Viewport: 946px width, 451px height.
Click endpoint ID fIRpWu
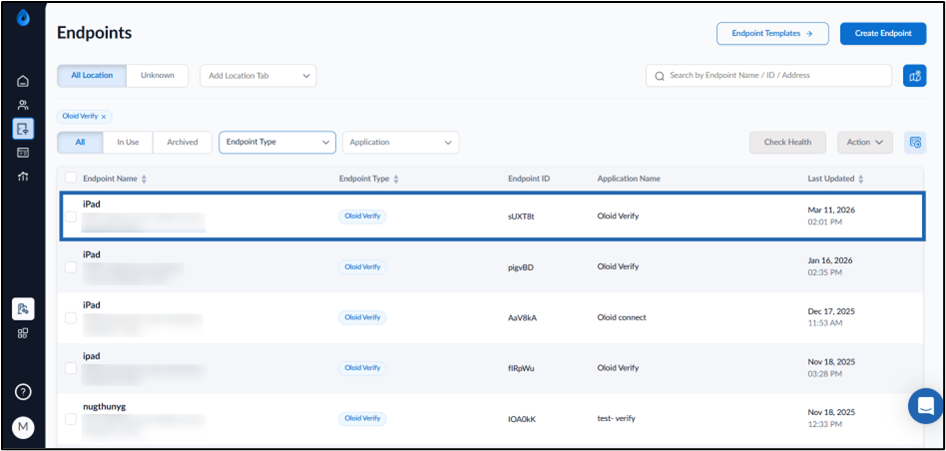pos(521,368)
